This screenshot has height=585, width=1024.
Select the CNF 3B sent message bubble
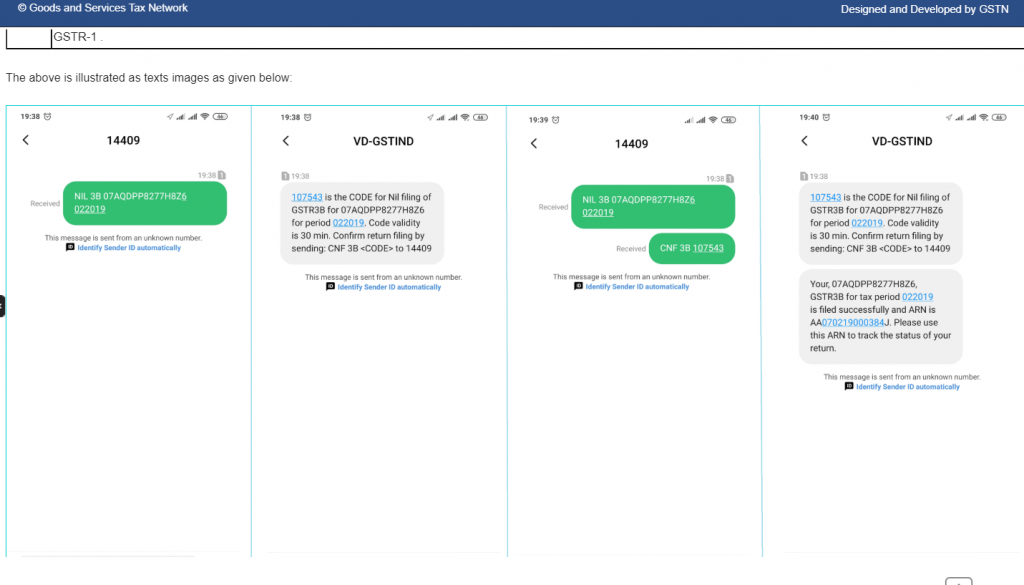(x=692, y=248)
